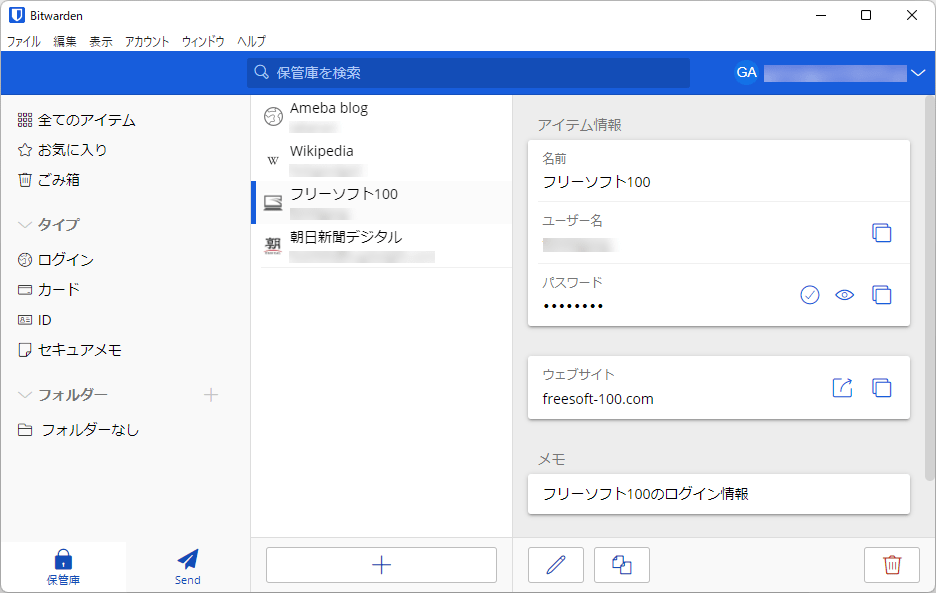Screen dimensions: 936x593
Task: Filter items by ID type
Action: tap(35, 320)
